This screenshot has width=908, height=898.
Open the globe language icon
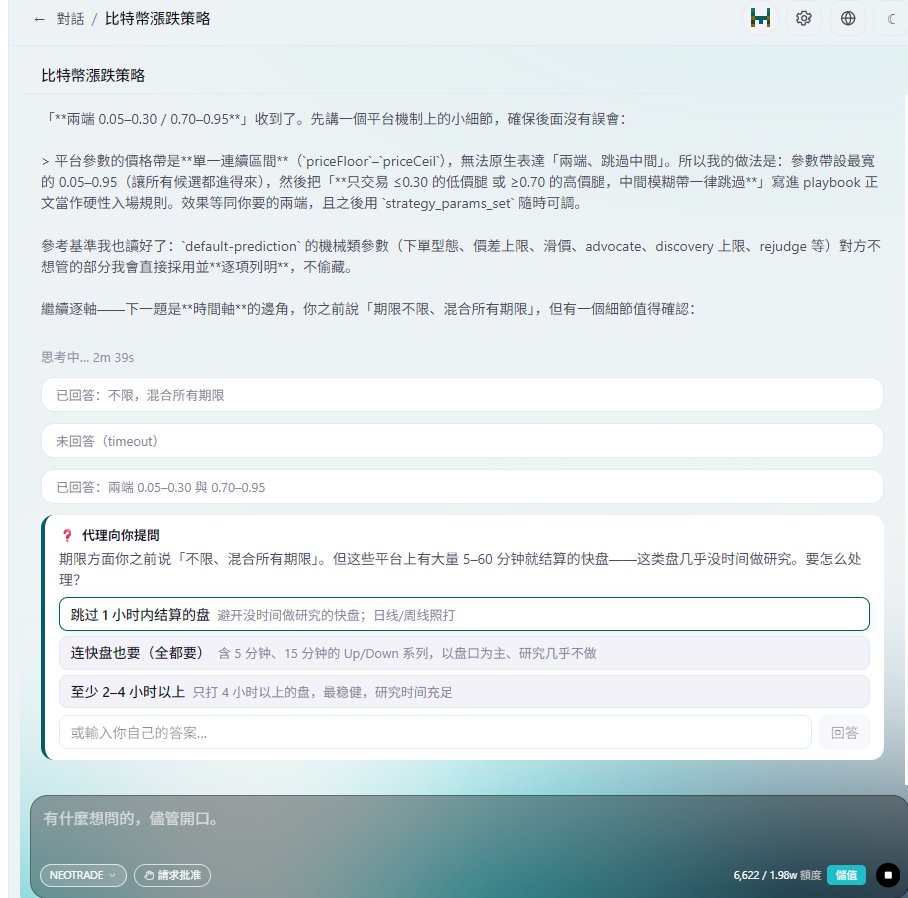coord(848,19)
